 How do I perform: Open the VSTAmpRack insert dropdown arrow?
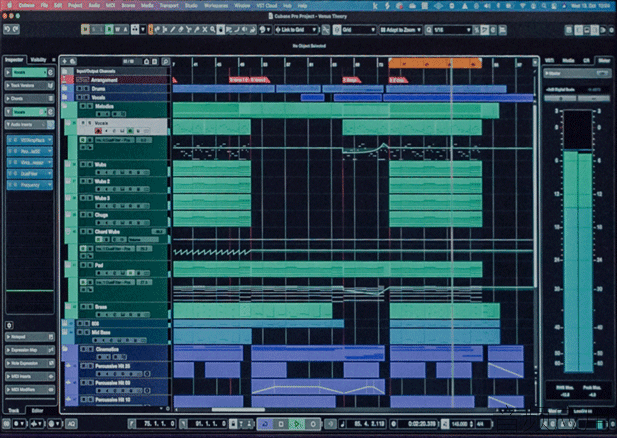[x=50, y=140]
